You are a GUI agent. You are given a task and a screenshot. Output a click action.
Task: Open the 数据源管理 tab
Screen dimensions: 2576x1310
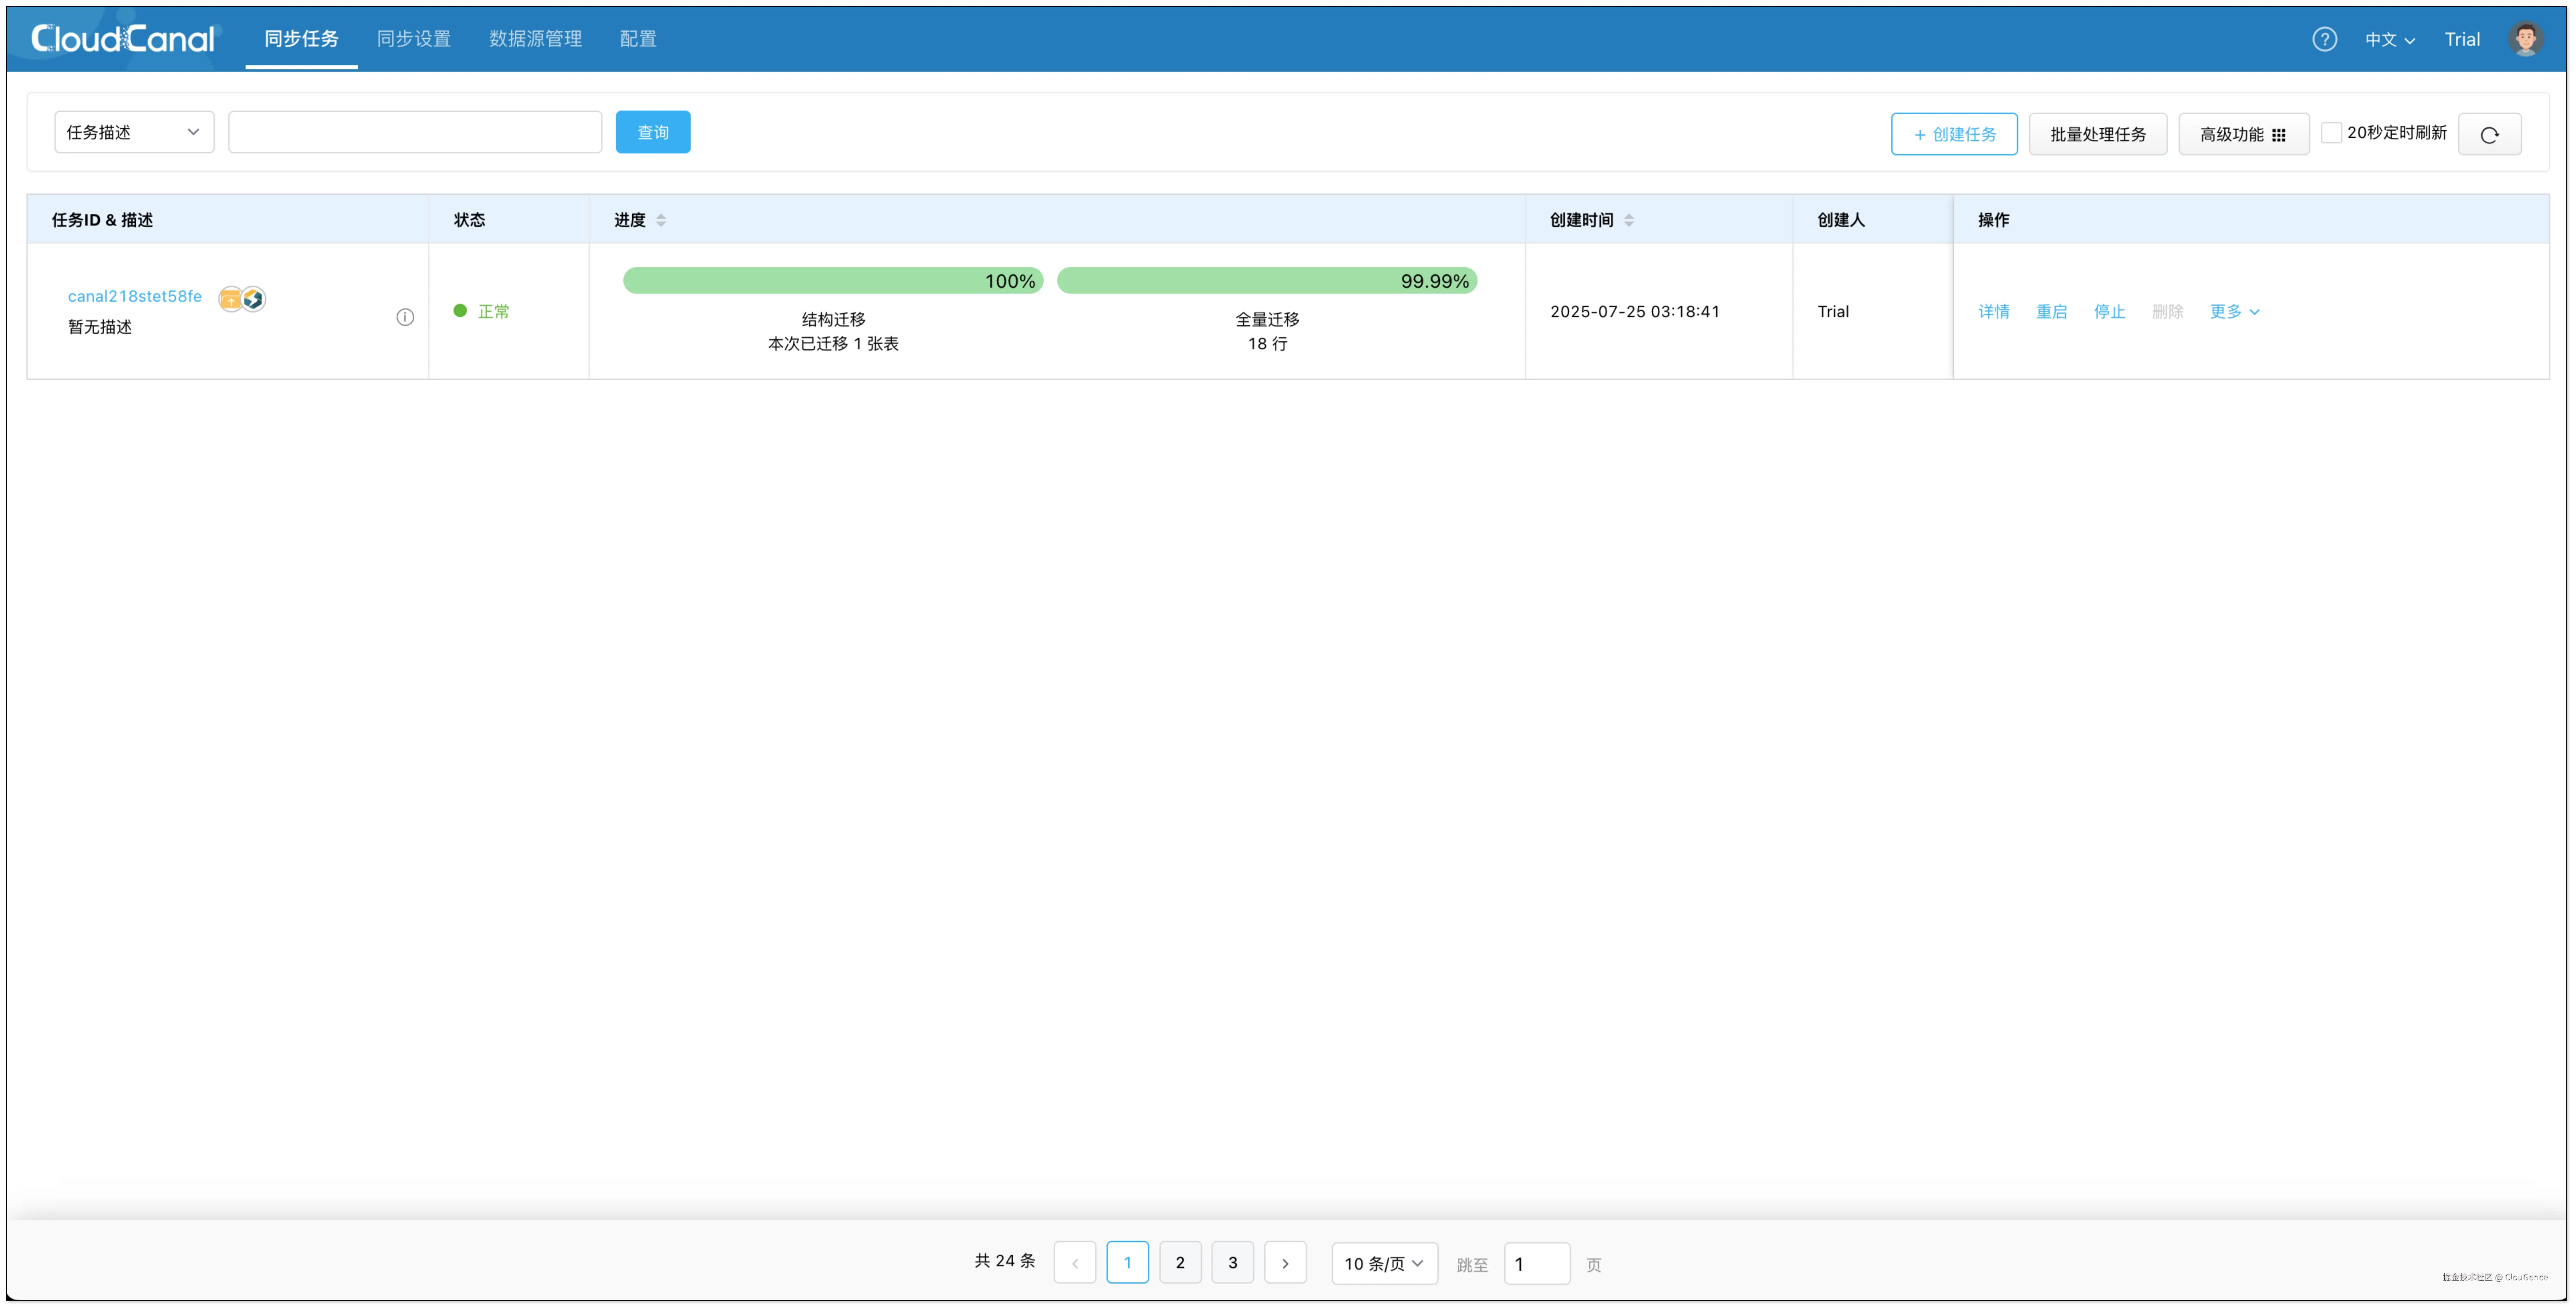[x=535, y=39]
